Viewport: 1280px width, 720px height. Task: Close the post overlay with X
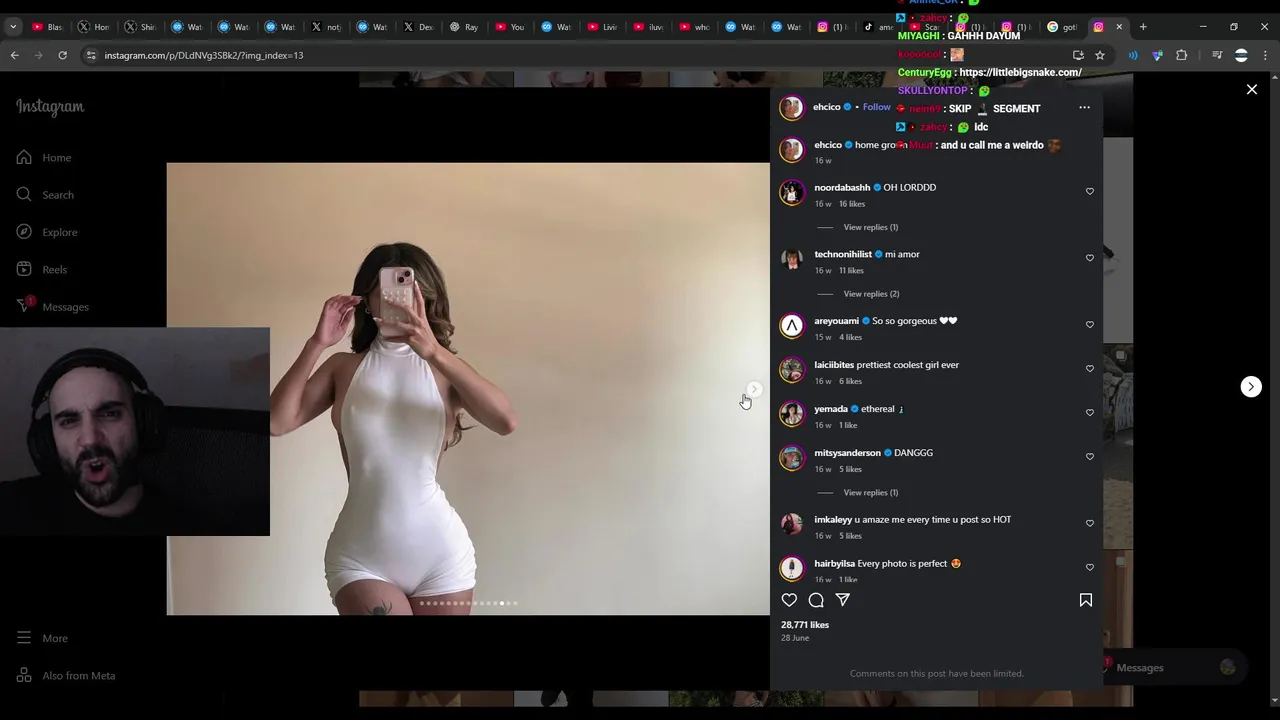[x=1251, y=90]
